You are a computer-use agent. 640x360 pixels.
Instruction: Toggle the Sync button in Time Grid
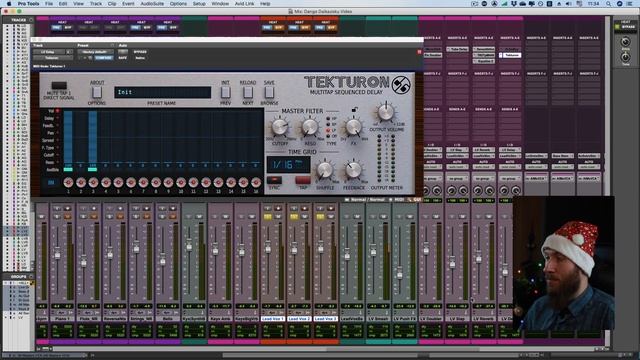point(274,180)
